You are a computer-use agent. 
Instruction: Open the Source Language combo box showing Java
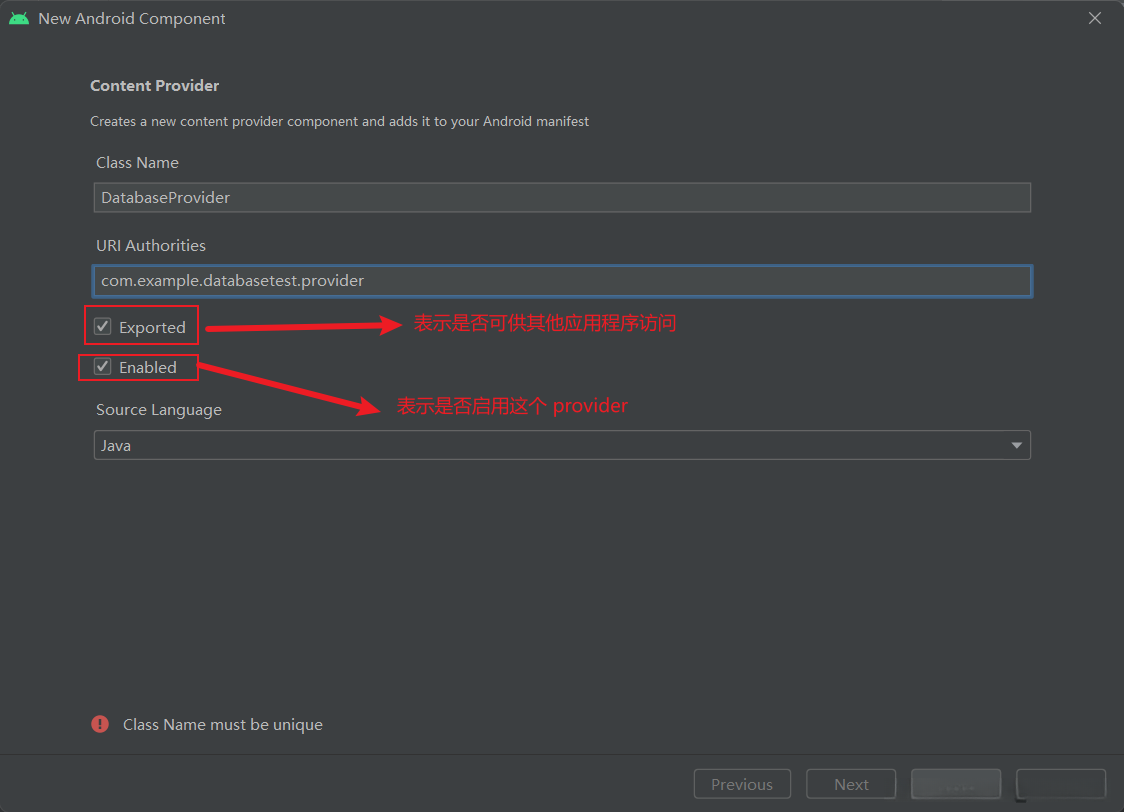550,445
